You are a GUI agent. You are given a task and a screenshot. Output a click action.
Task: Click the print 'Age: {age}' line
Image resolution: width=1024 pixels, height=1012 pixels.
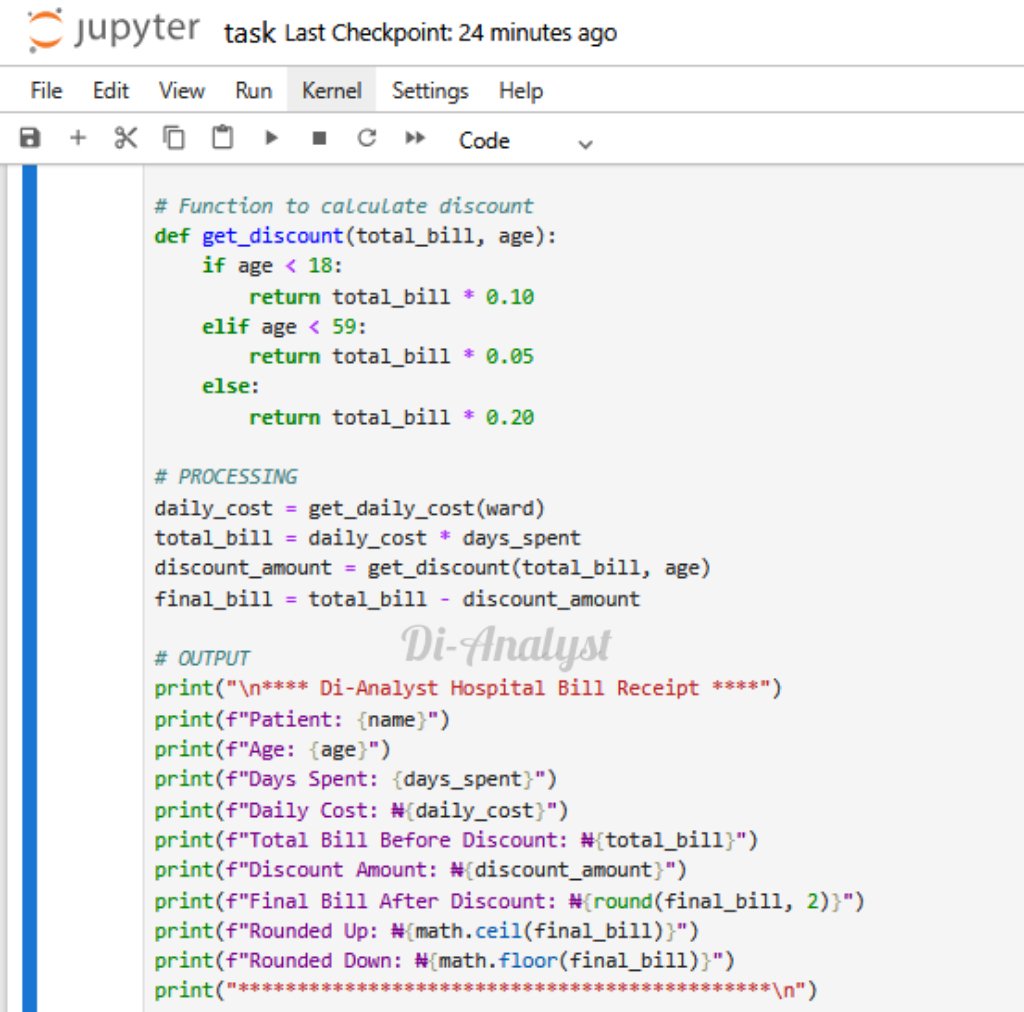[272, 750]
